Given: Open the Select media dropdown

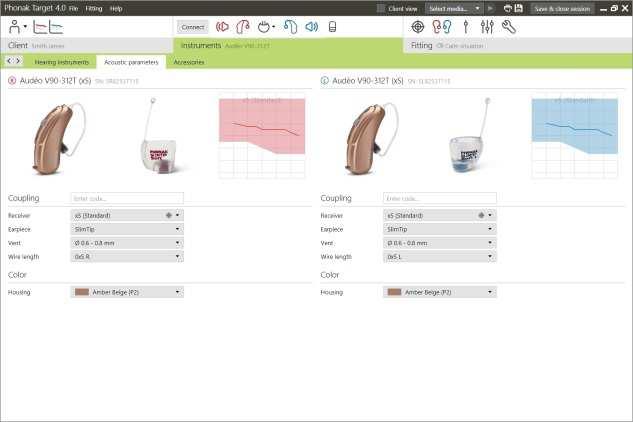Looking at the screenshot, I should click(x=454, y=8).
